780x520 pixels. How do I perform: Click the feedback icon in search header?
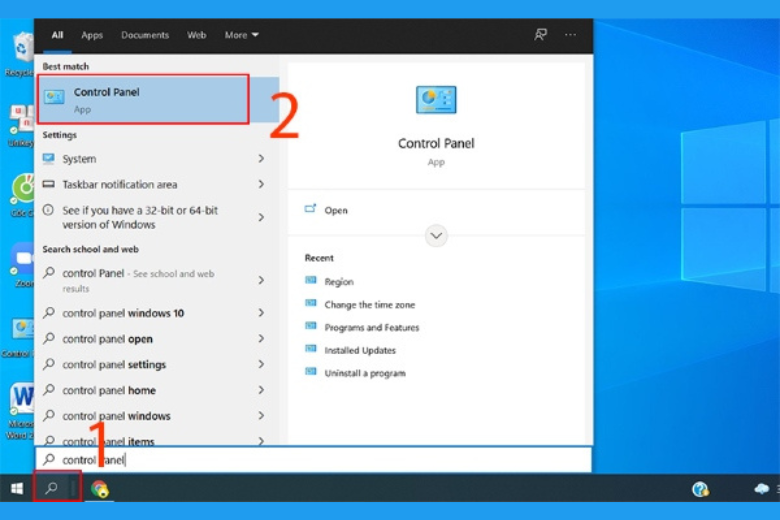tap(540, 35)
